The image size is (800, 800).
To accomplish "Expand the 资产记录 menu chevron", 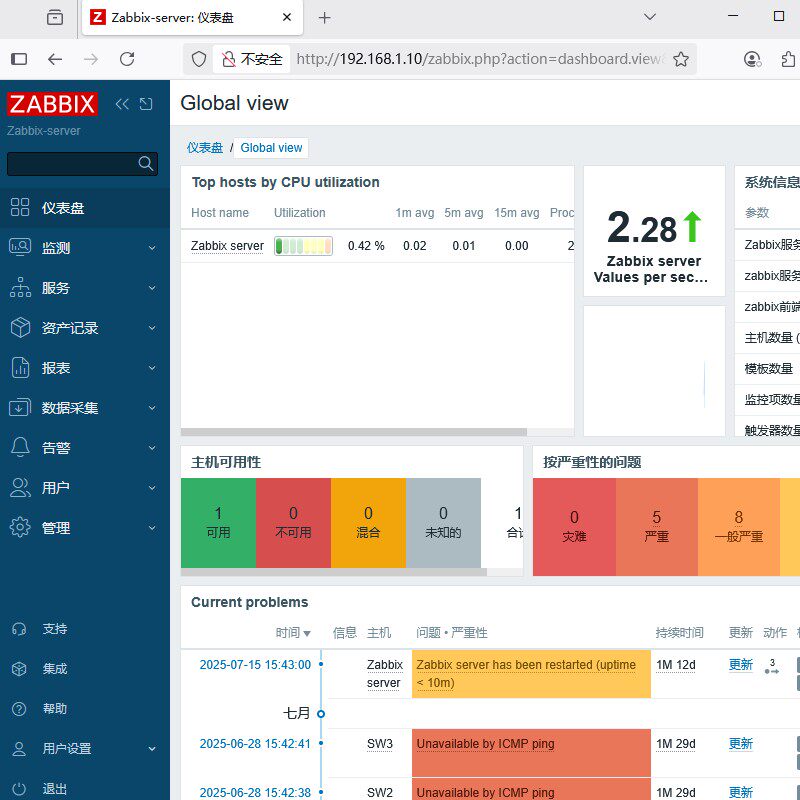I will click(x=152, y=328).
